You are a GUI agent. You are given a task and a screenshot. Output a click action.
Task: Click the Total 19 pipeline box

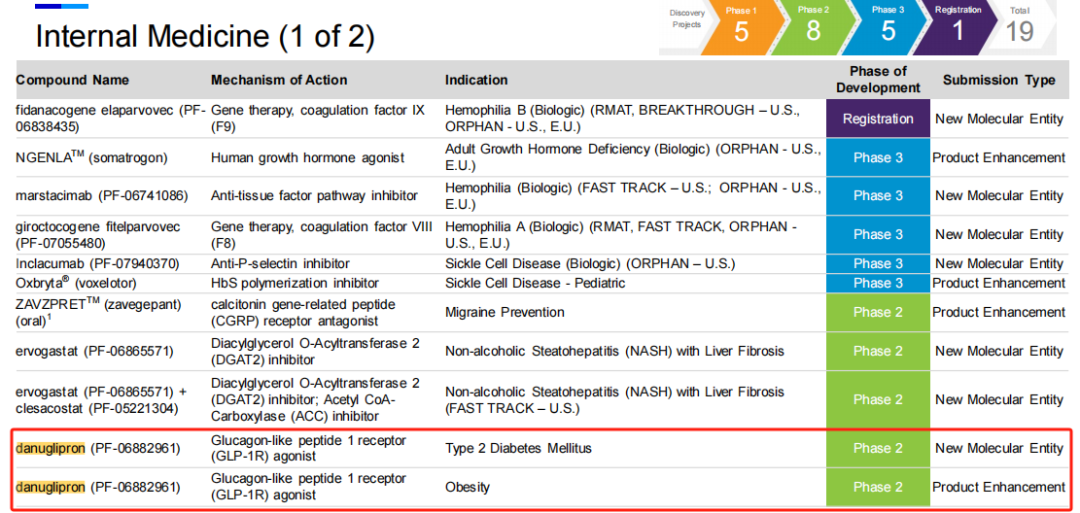[1020, 27]
